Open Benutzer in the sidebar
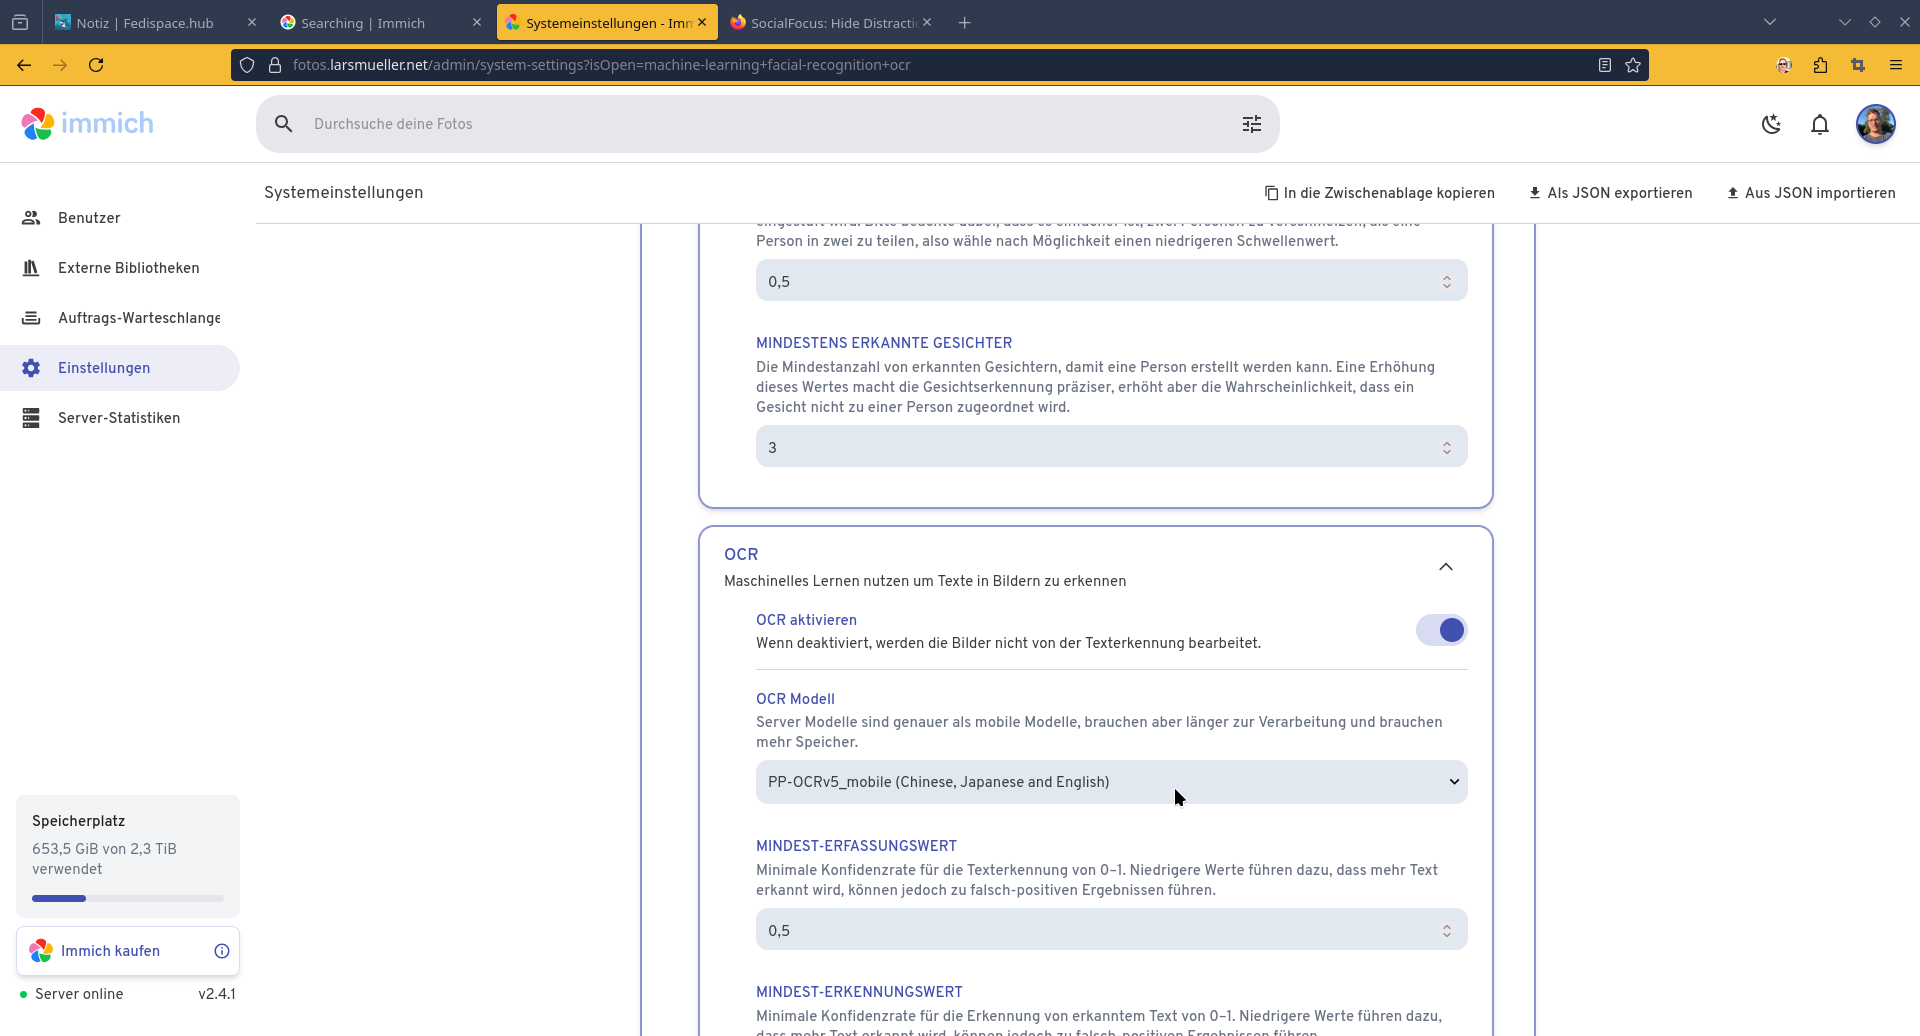Image resolution: width=1920 pixels, height=1036 pixels. 89,218
